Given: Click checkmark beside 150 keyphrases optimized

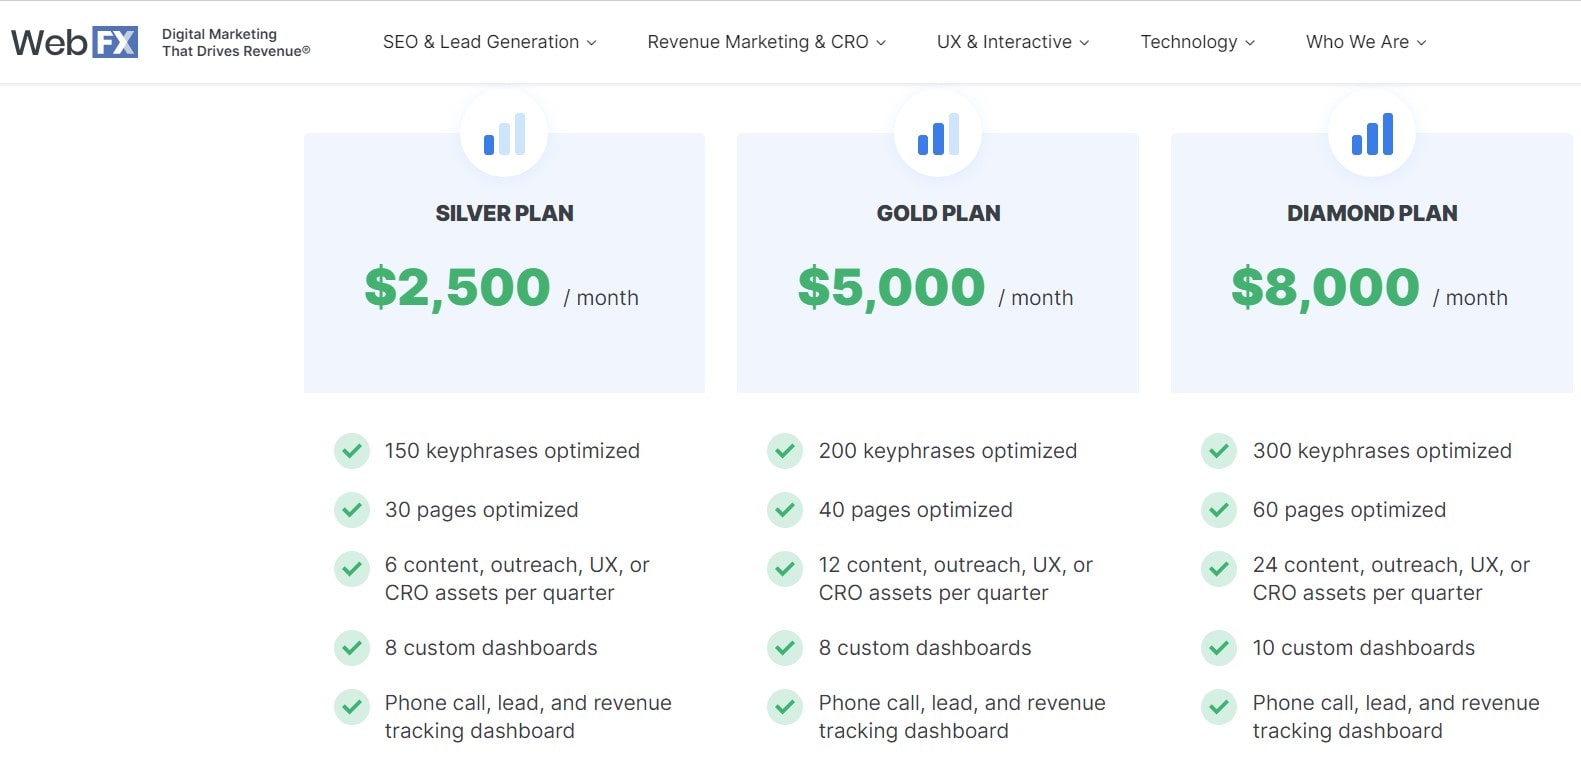Looking at the screenshot, I should click(351, 451).
